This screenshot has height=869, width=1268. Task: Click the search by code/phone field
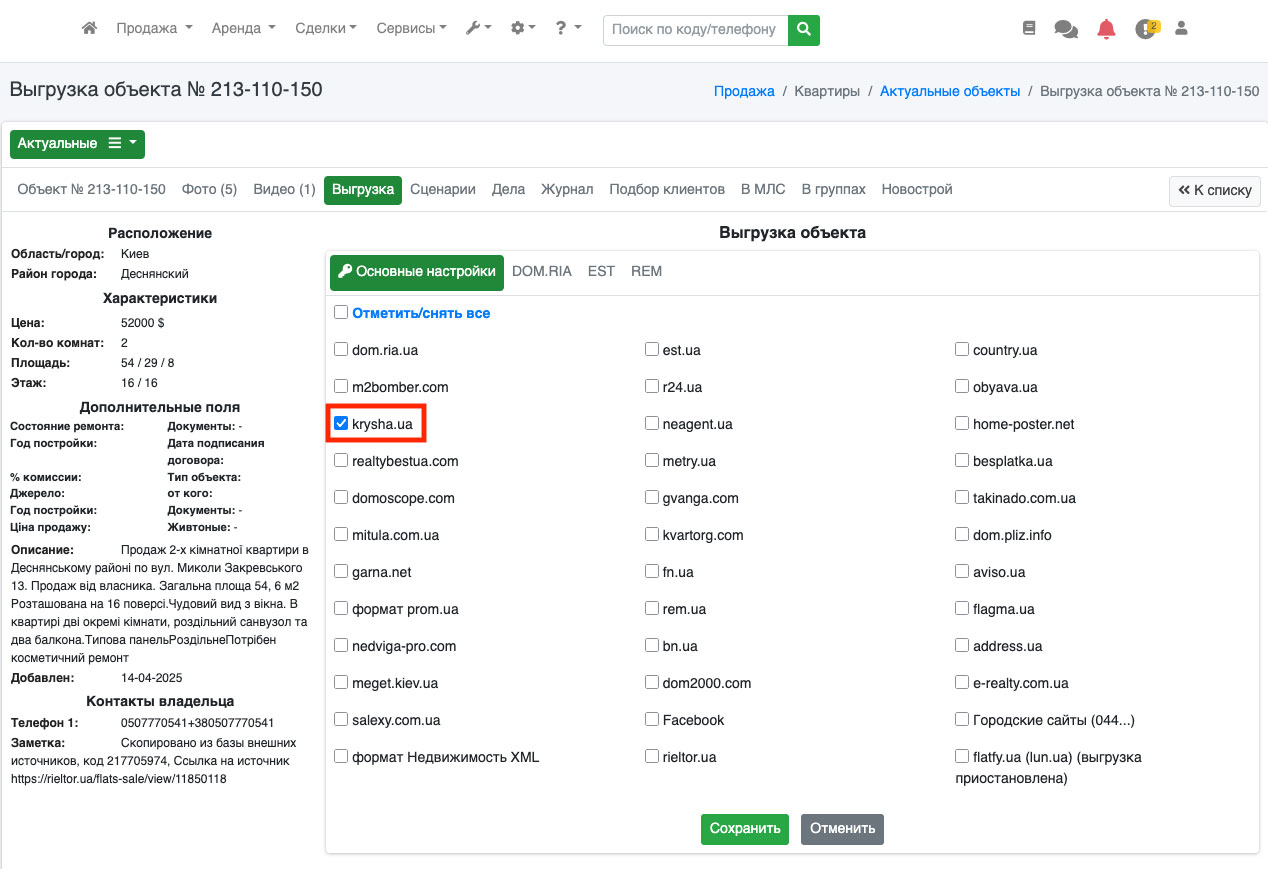pyautogui.click(x=695, y=30)
